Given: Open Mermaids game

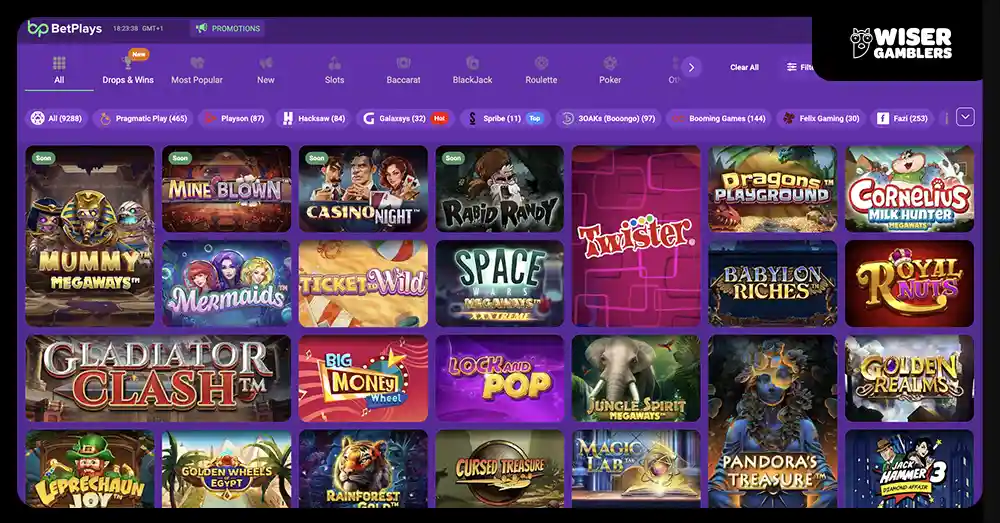Looking at the screenshot, I should click(226, 284).
